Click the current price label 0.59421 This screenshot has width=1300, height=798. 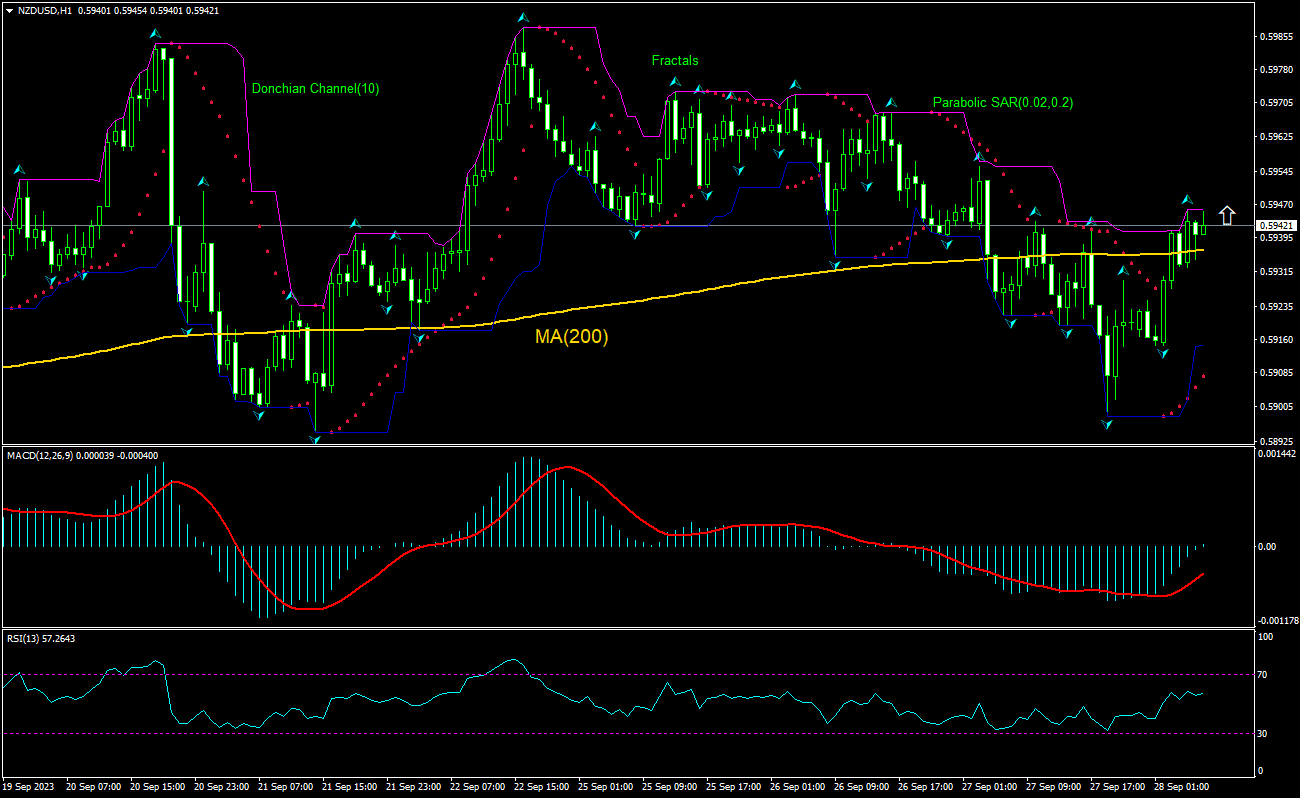tap(1276, 225)
